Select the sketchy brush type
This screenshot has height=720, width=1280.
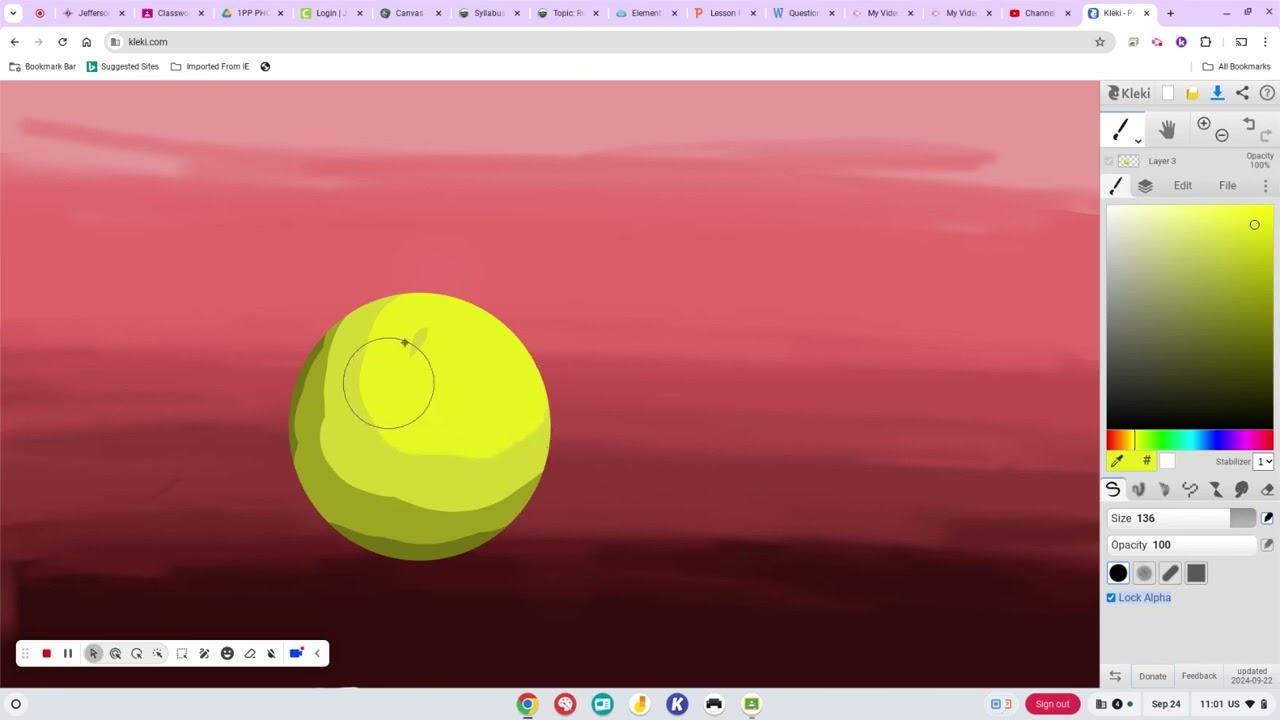point(1164,489)
